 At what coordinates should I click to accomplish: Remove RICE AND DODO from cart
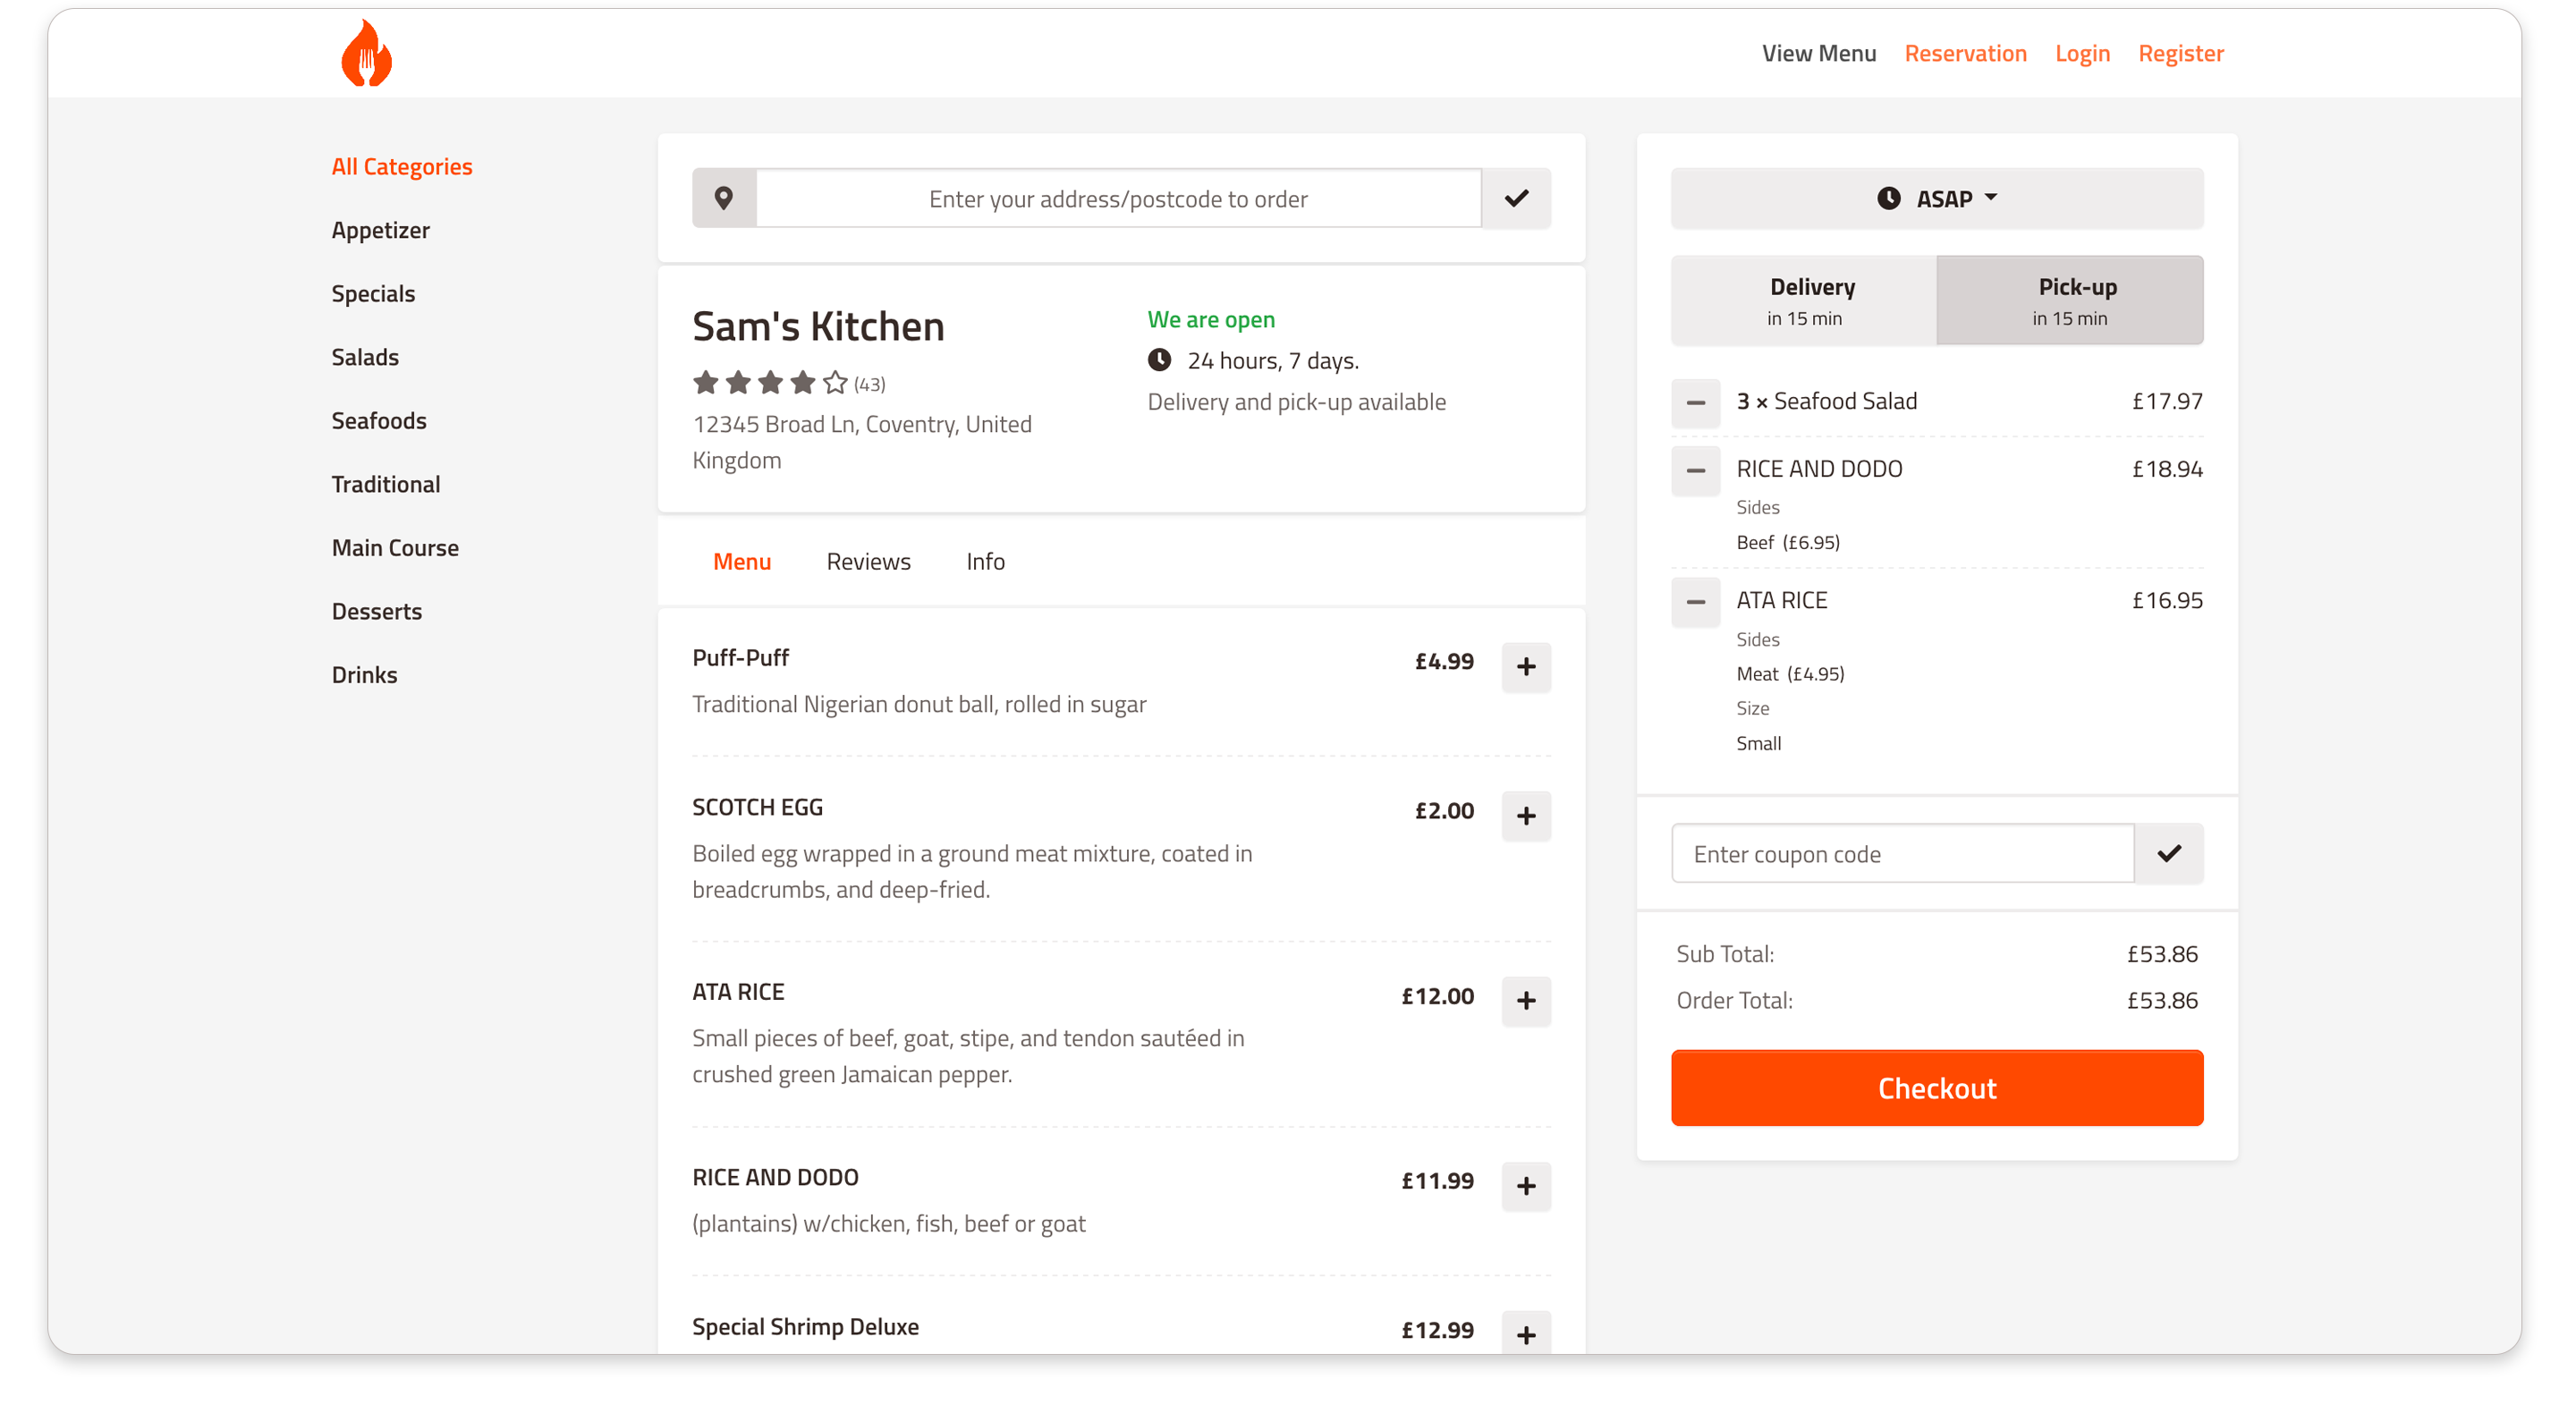[1695, 471]
